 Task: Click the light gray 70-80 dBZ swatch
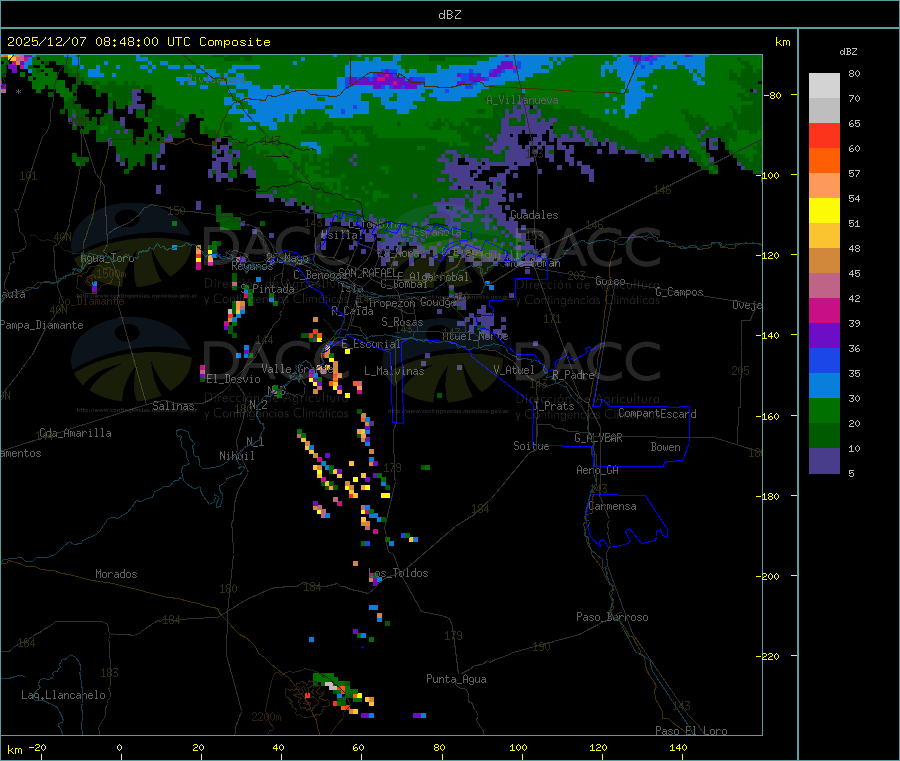pos(824,86)
